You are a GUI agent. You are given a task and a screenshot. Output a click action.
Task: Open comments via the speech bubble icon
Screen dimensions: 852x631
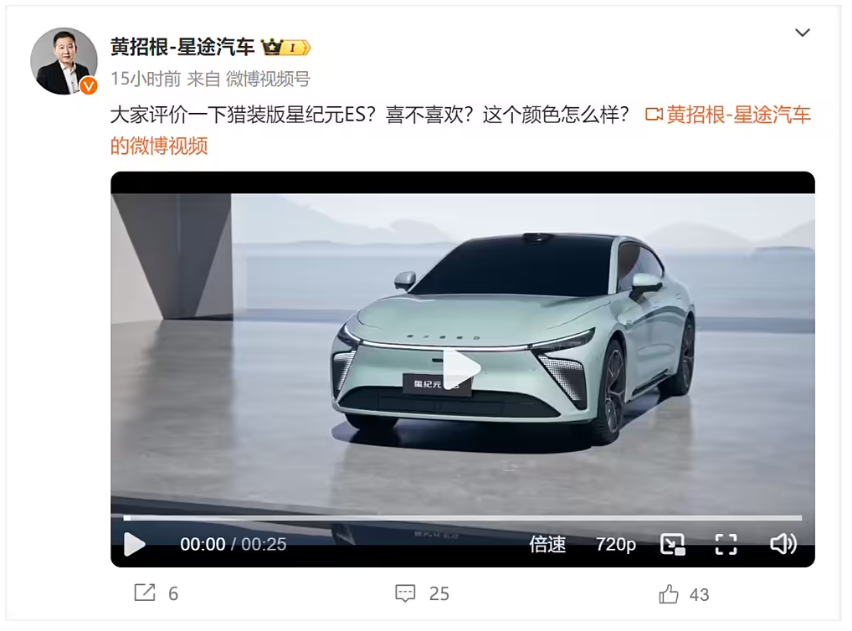coord(405,593)
